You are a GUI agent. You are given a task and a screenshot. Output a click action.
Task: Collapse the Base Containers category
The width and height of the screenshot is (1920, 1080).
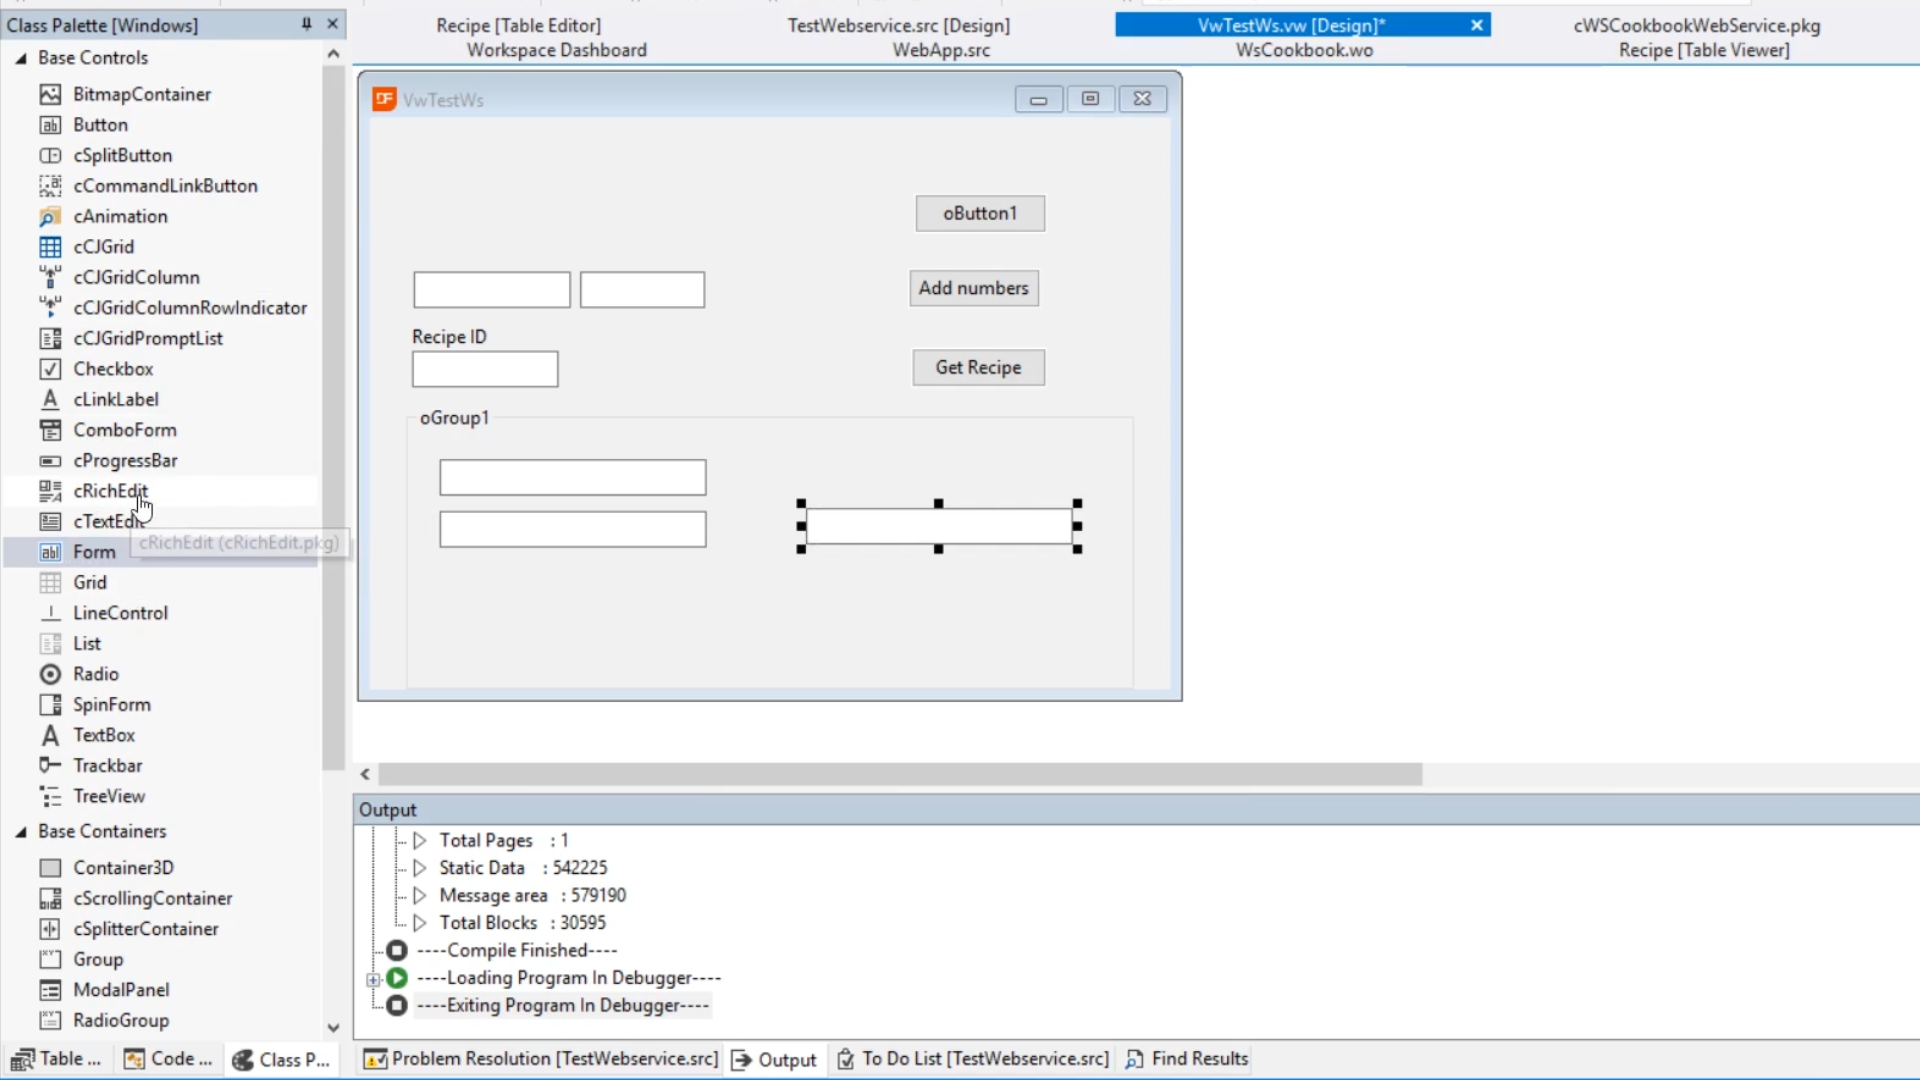coord(21,832)
